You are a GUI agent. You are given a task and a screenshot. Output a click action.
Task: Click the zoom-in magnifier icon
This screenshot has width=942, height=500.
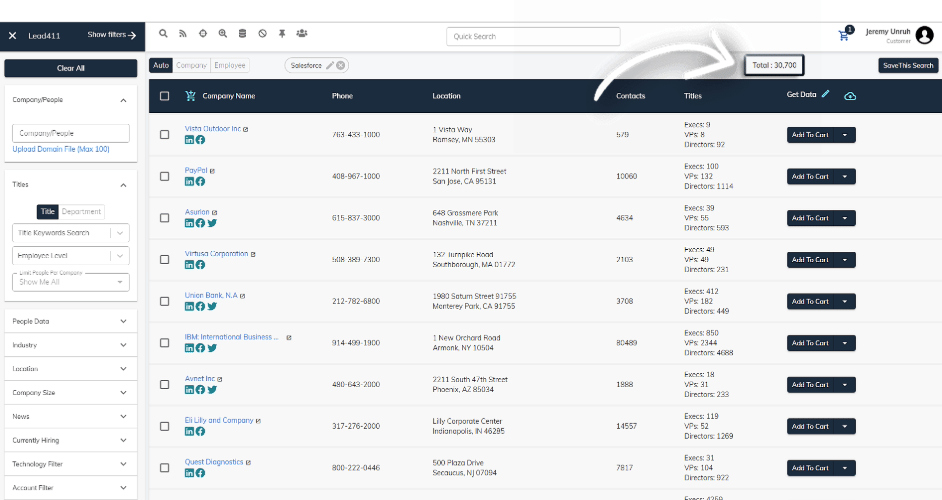222,34
